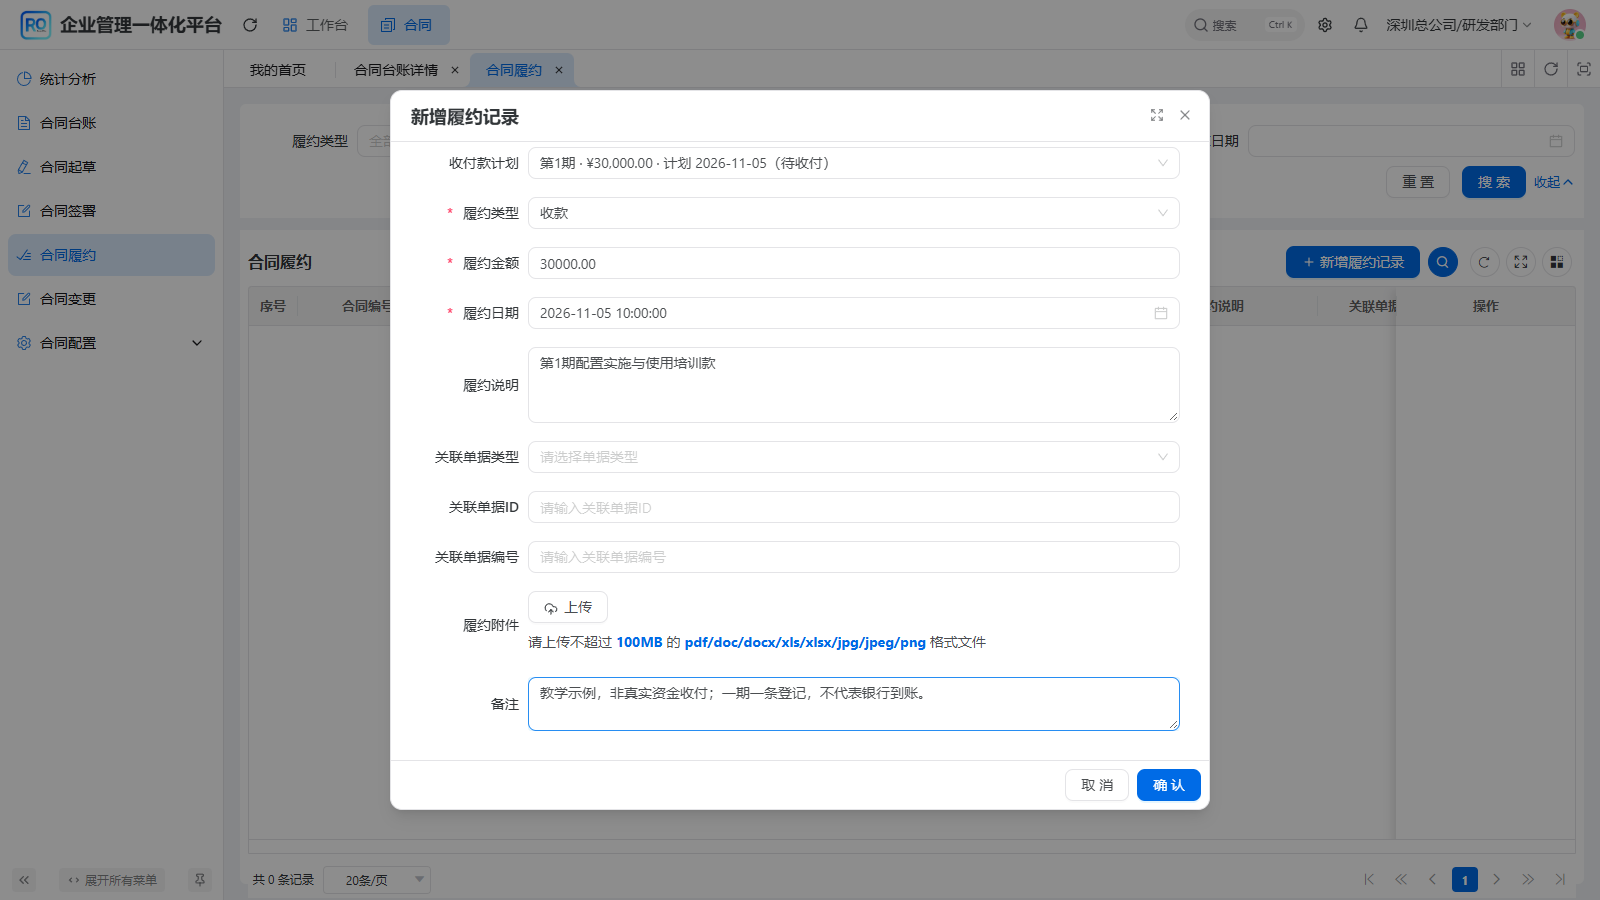Open the 收付款计划 dropdown
This screenshot has height=900, width=1600.
[853, 163]
